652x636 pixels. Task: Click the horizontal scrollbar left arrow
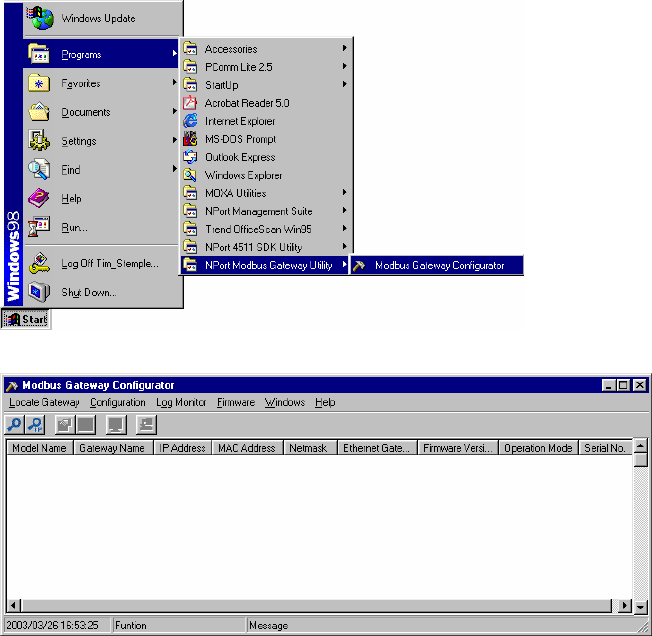pos(13,605)
